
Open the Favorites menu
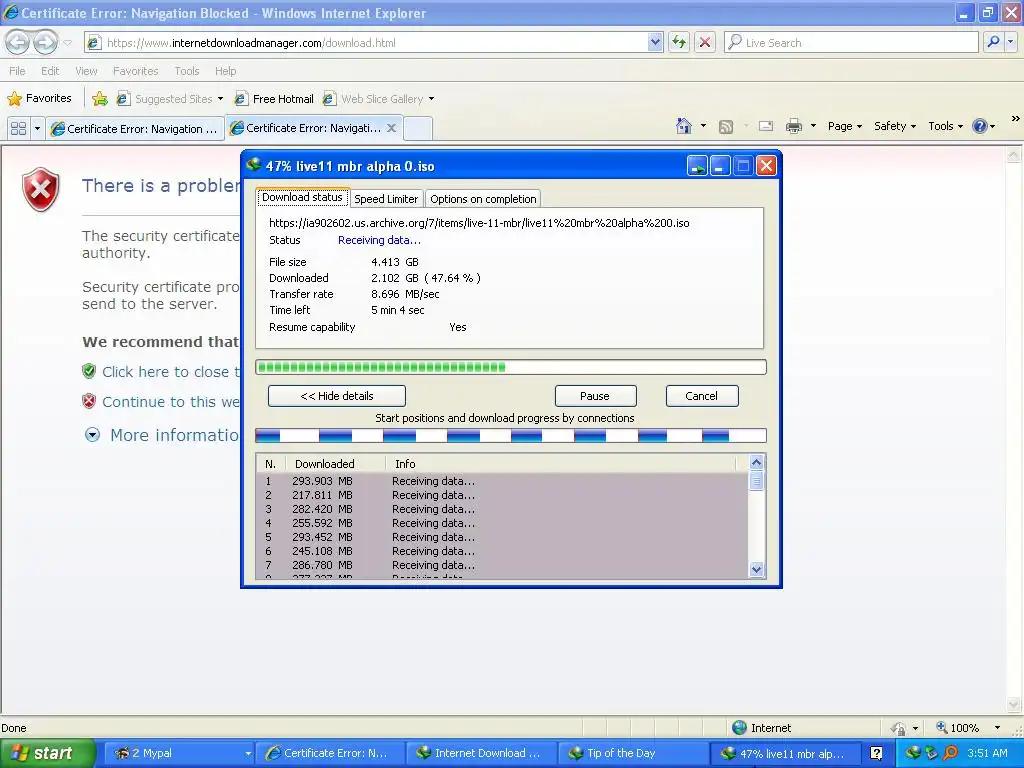click(x=135, y=71)
